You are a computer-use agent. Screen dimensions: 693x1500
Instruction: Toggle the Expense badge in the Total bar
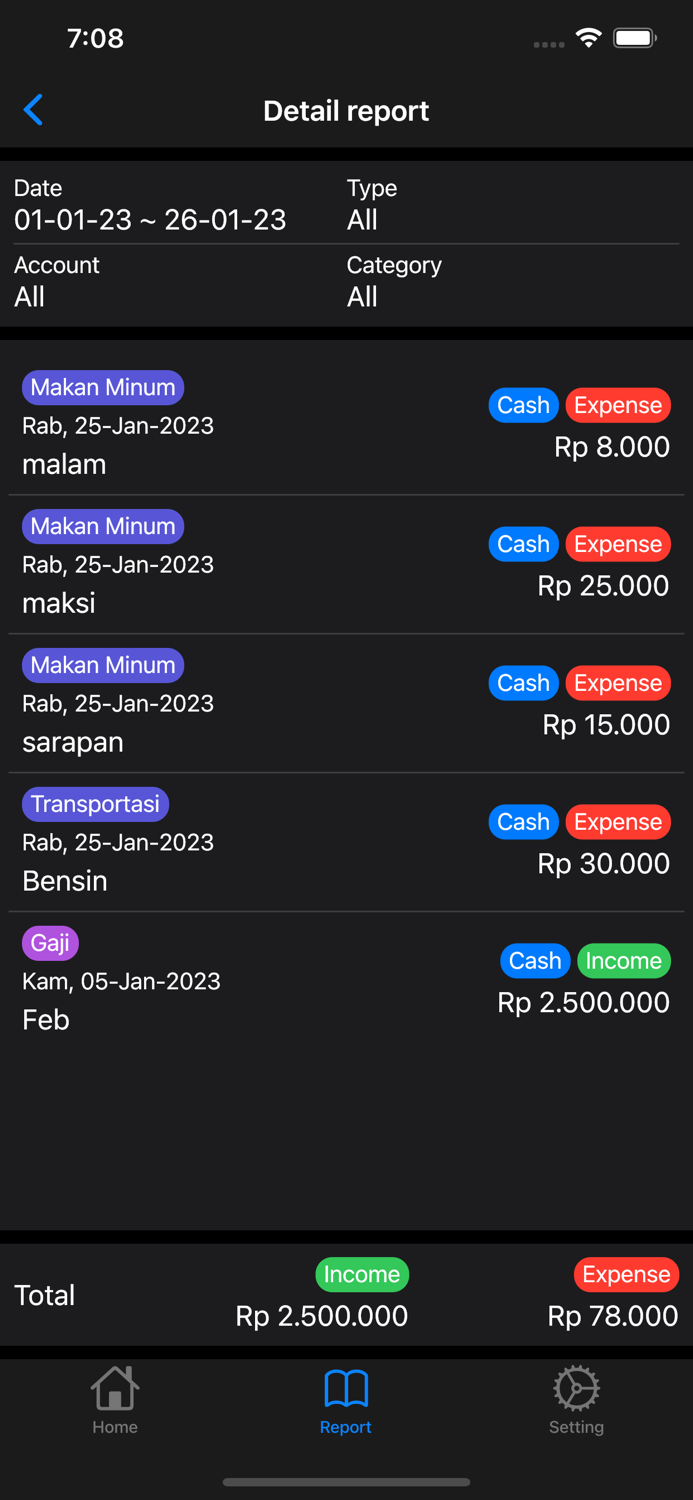pos(626,1274)
